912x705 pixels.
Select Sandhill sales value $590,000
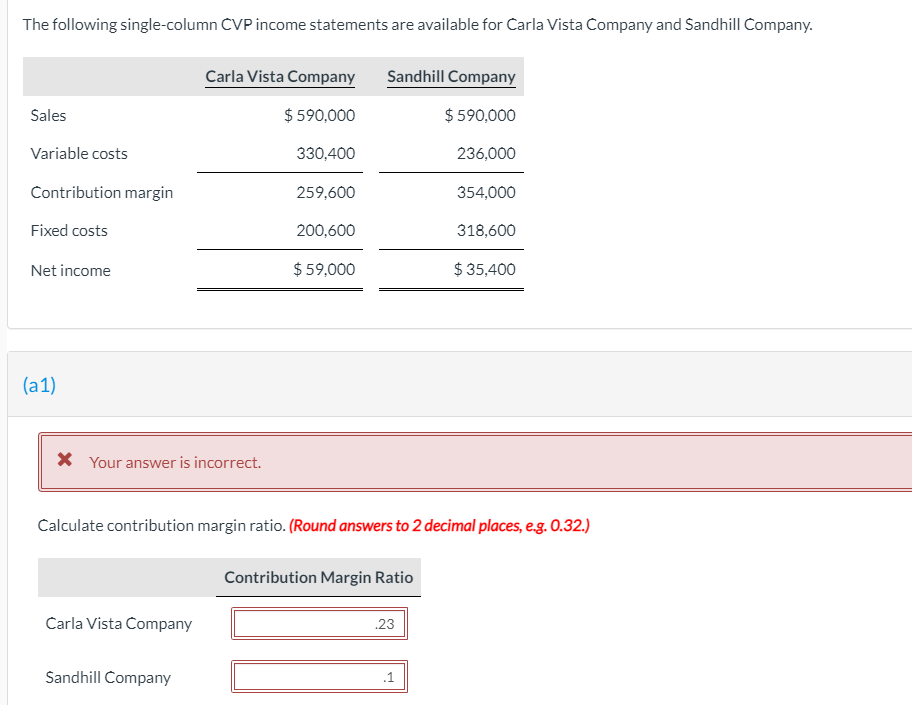click(x=480, y=116)
